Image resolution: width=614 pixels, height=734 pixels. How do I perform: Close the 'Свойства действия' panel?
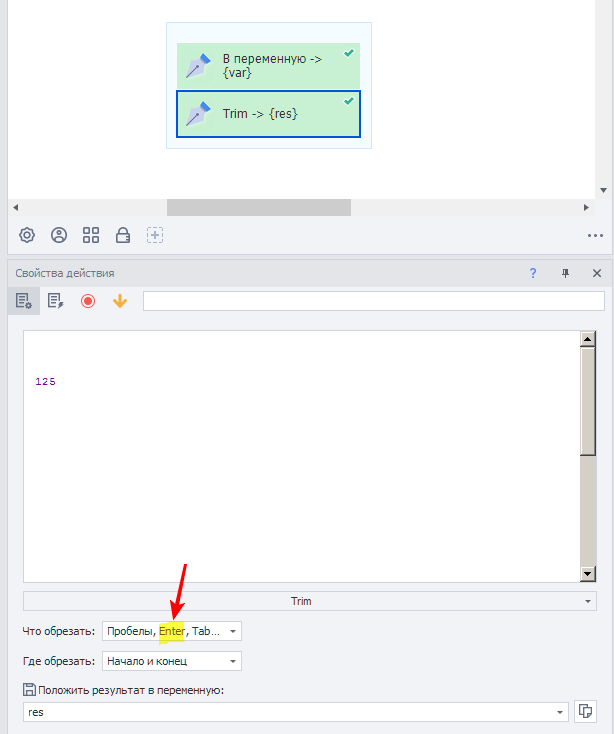click(x=597, y=273)
